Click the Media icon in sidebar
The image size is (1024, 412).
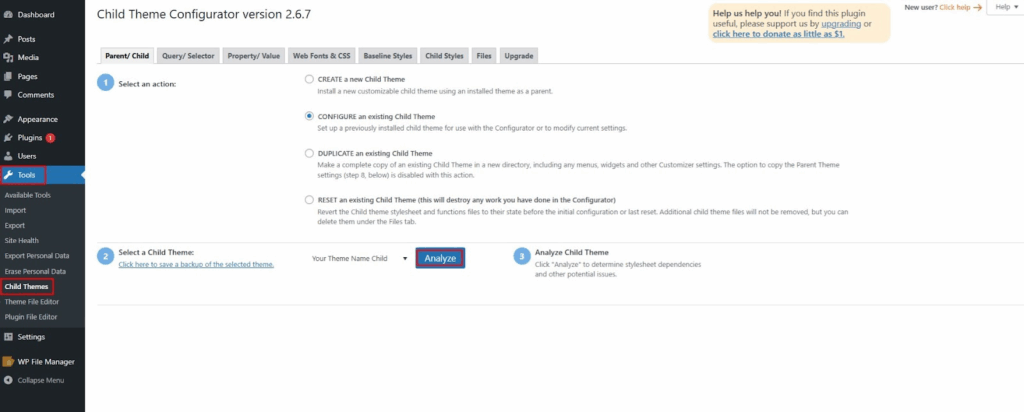(8, 57)
